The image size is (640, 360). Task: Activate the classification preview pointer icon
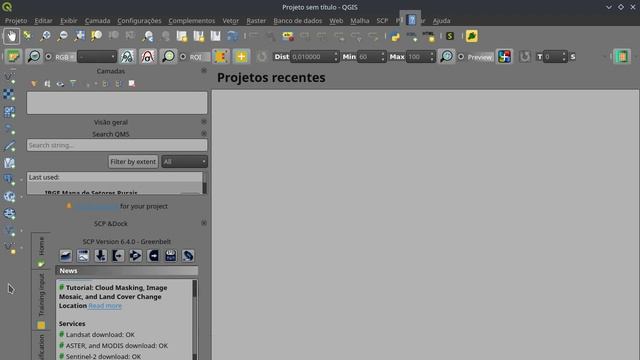tap(504, 56)
